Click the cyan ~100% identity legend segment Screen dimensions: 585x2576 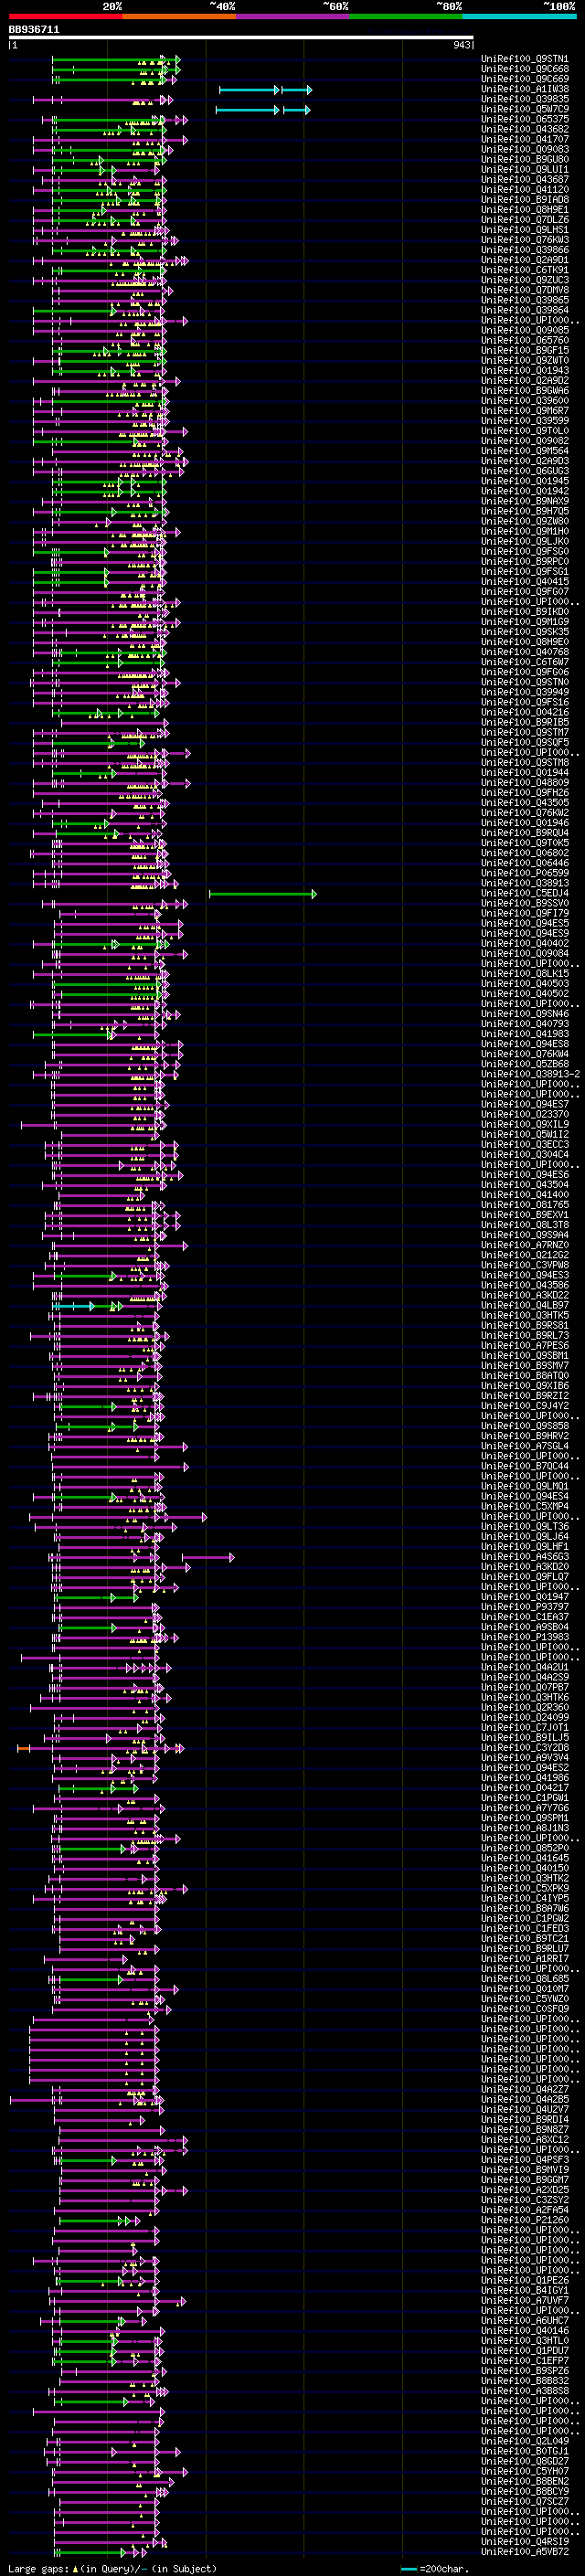520,16
